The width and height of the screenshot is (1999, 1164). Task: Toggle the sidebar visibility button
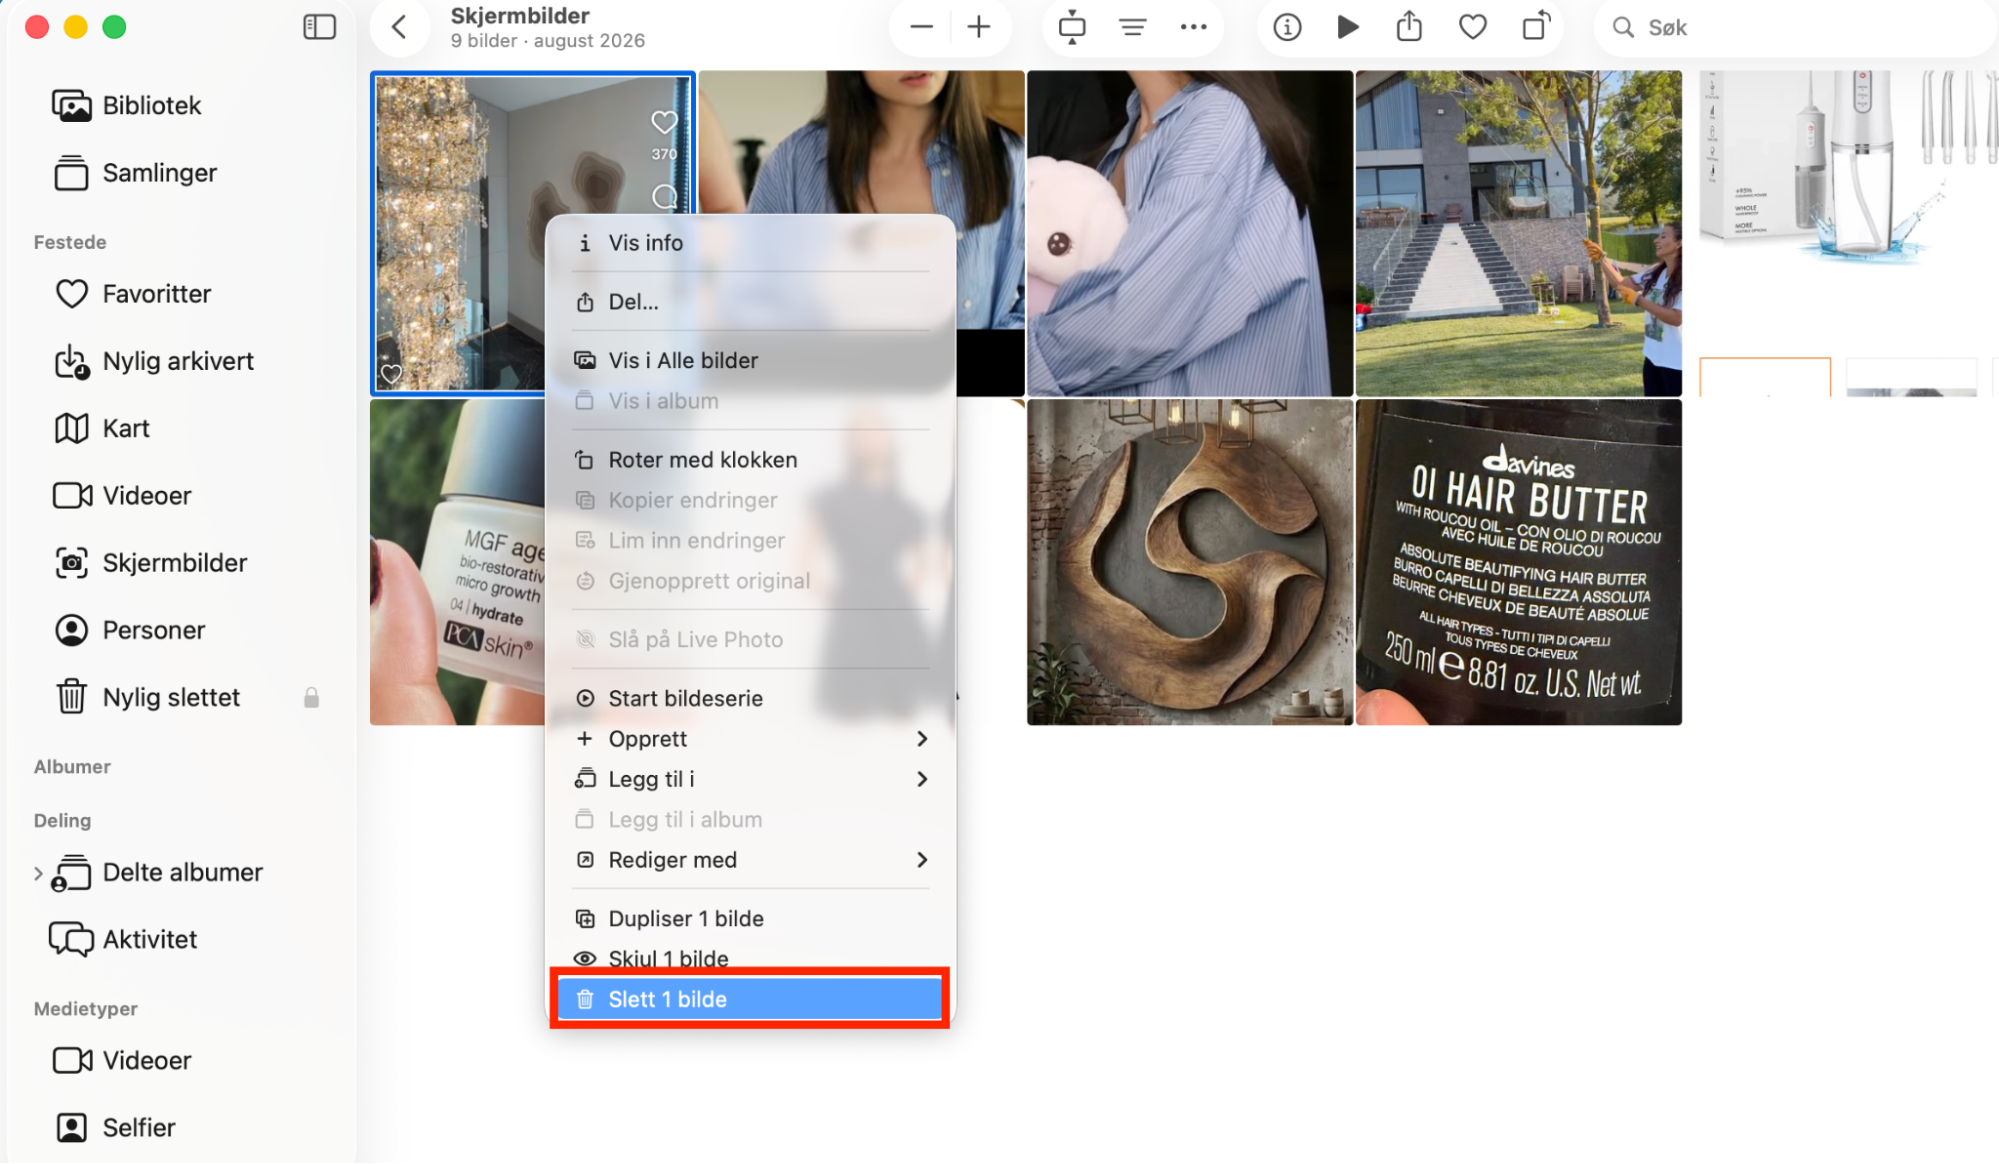point(319,27)
